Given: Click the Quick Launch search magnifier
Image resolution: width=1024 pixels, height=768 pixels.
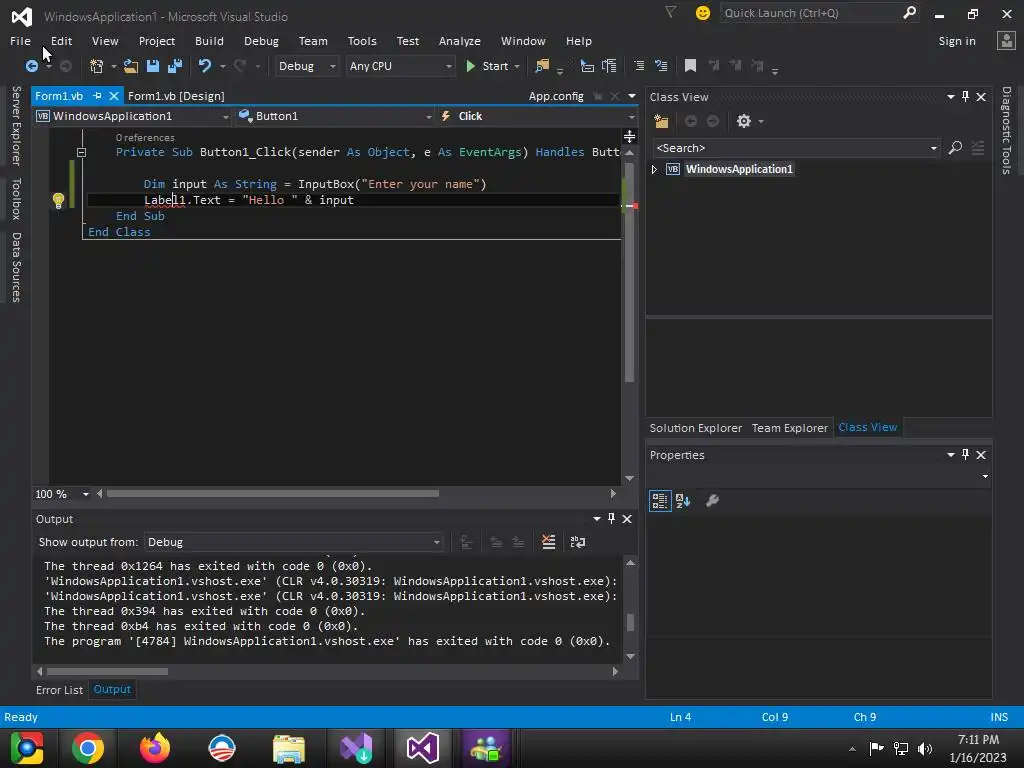Looking at the screenshot, I should (x=909, y=12).
